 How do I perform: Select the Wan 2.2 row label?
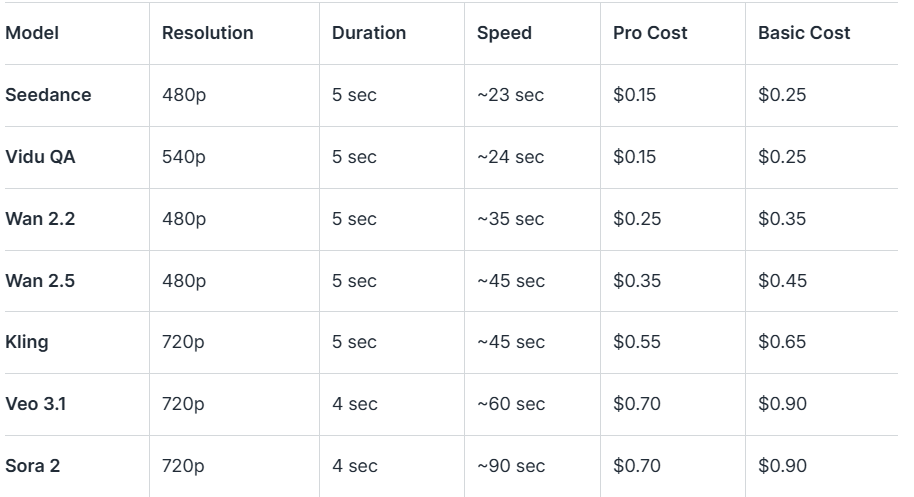[x=40, y=219]
